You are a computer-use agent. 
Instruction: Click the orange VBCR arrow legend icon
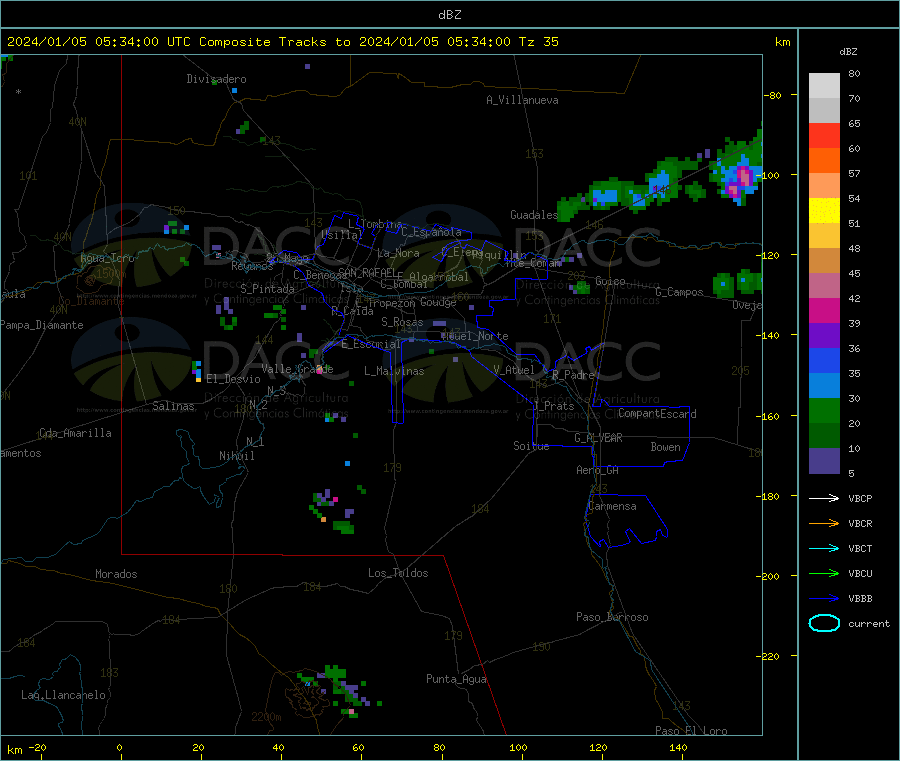click(824, 523)
